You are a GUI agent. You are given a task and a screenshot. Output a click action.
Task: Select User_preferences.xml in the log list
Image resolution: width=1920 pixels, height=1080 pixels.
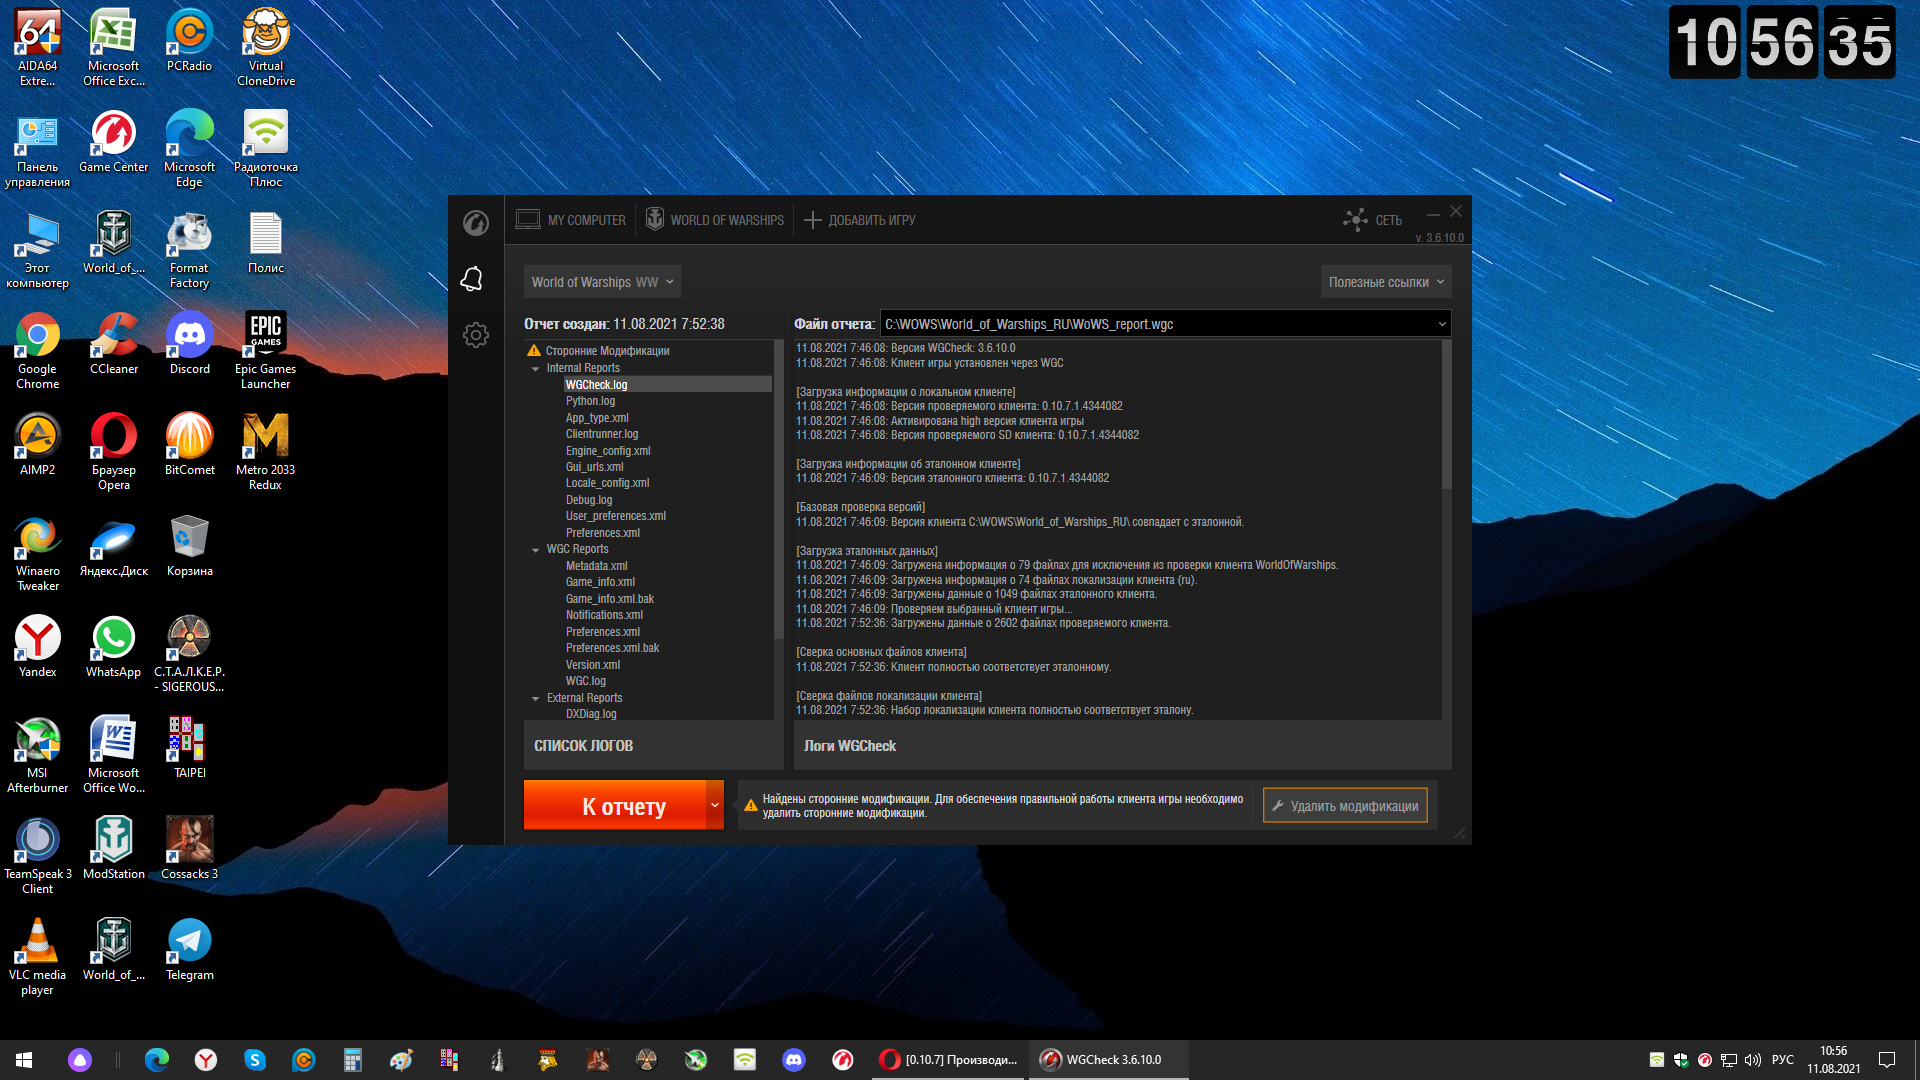click(x=616, y=516)
